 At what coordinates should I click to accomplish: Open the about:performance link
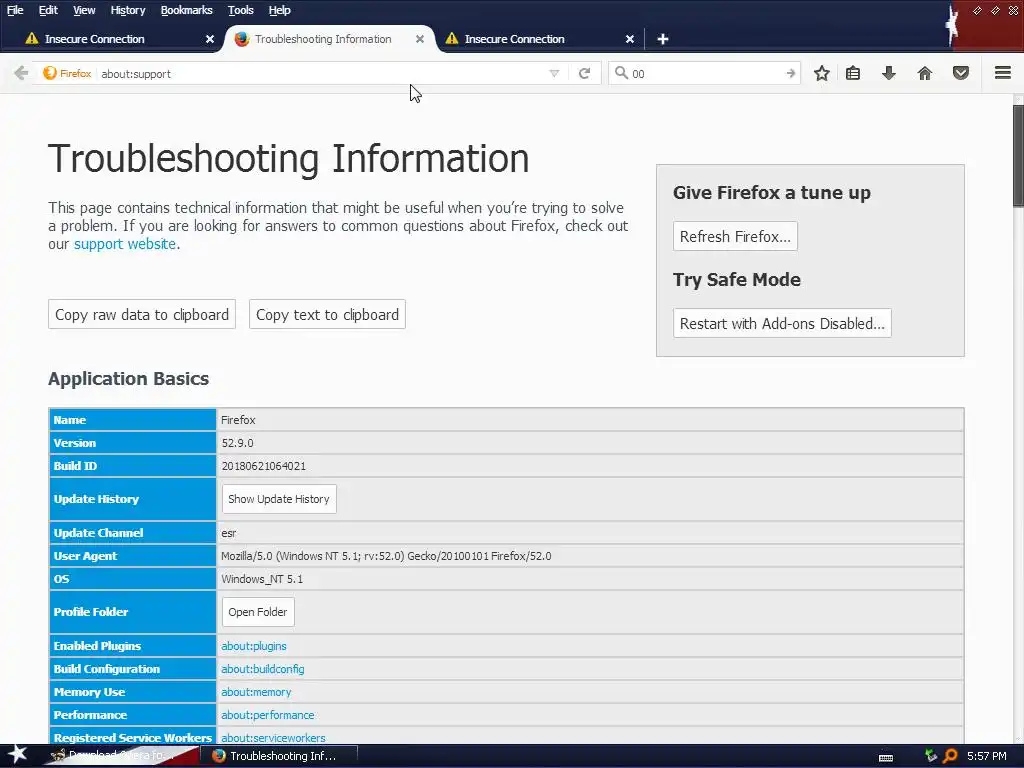(268, 715)
